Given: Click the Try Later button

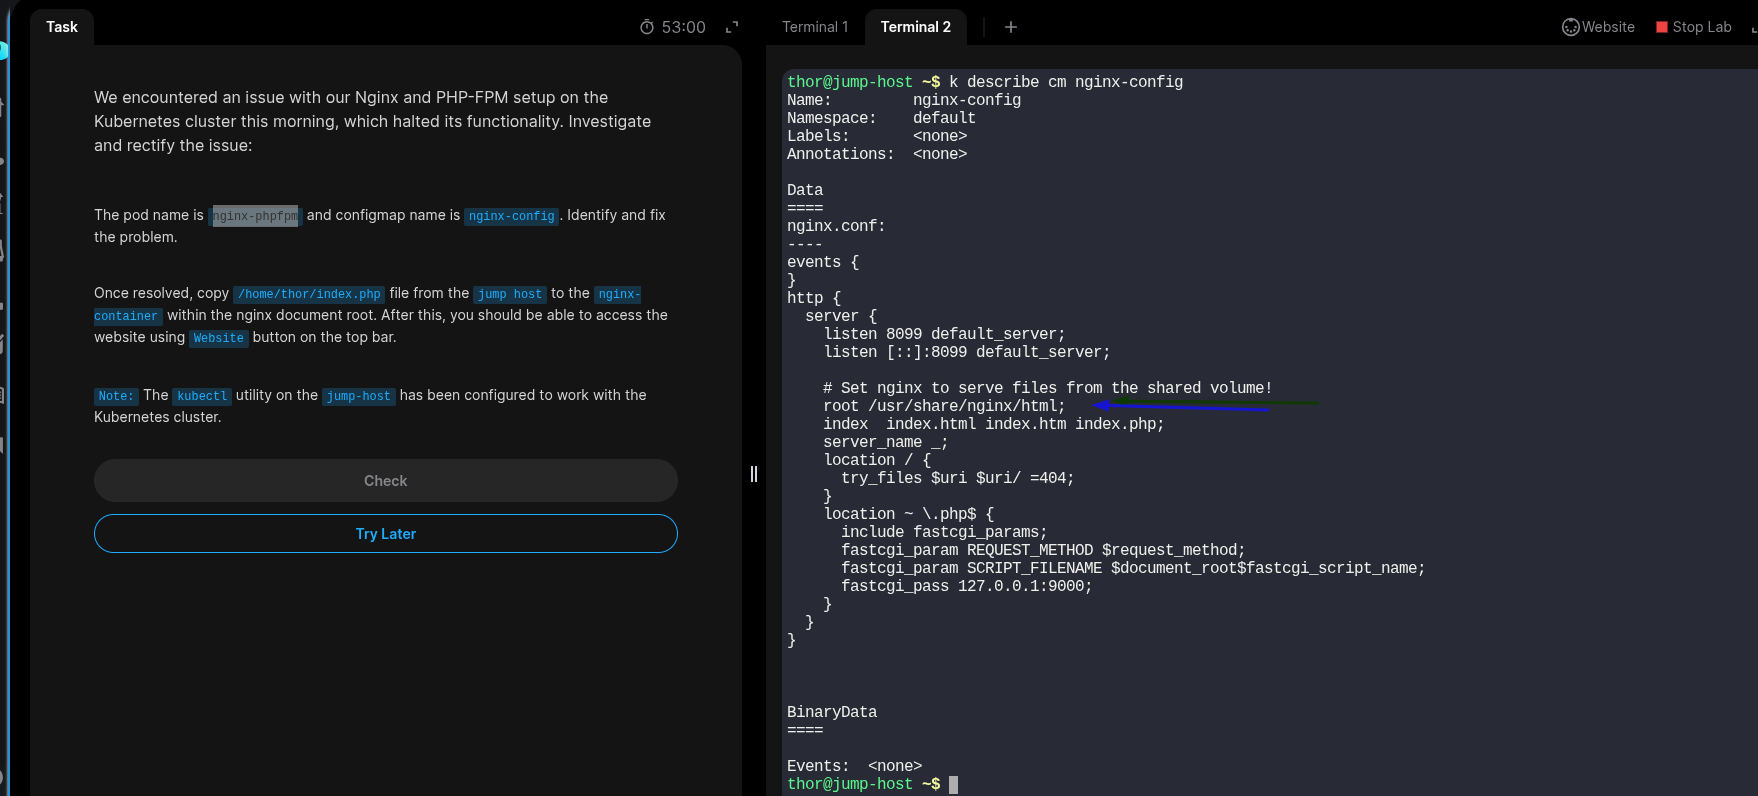Looking at the screenshot, I should point(385,534).
